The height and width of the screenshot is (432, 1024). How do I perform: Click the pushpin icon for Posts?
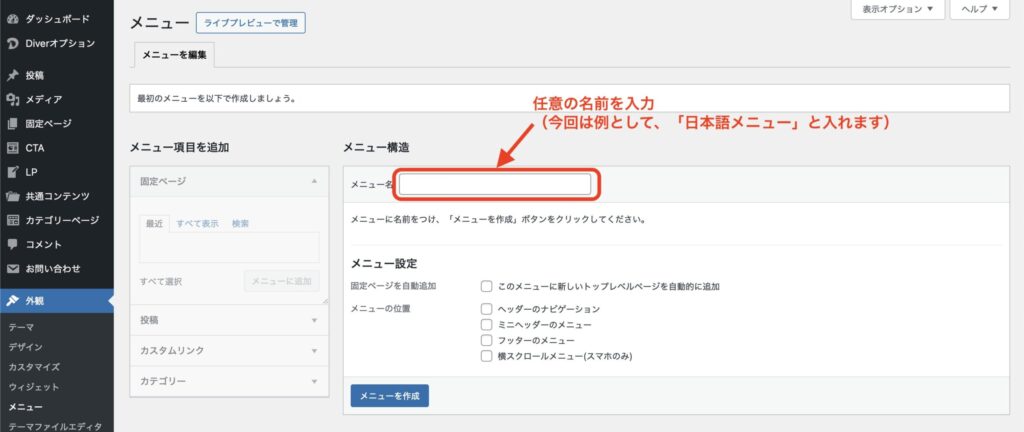[x=12, y=75]
